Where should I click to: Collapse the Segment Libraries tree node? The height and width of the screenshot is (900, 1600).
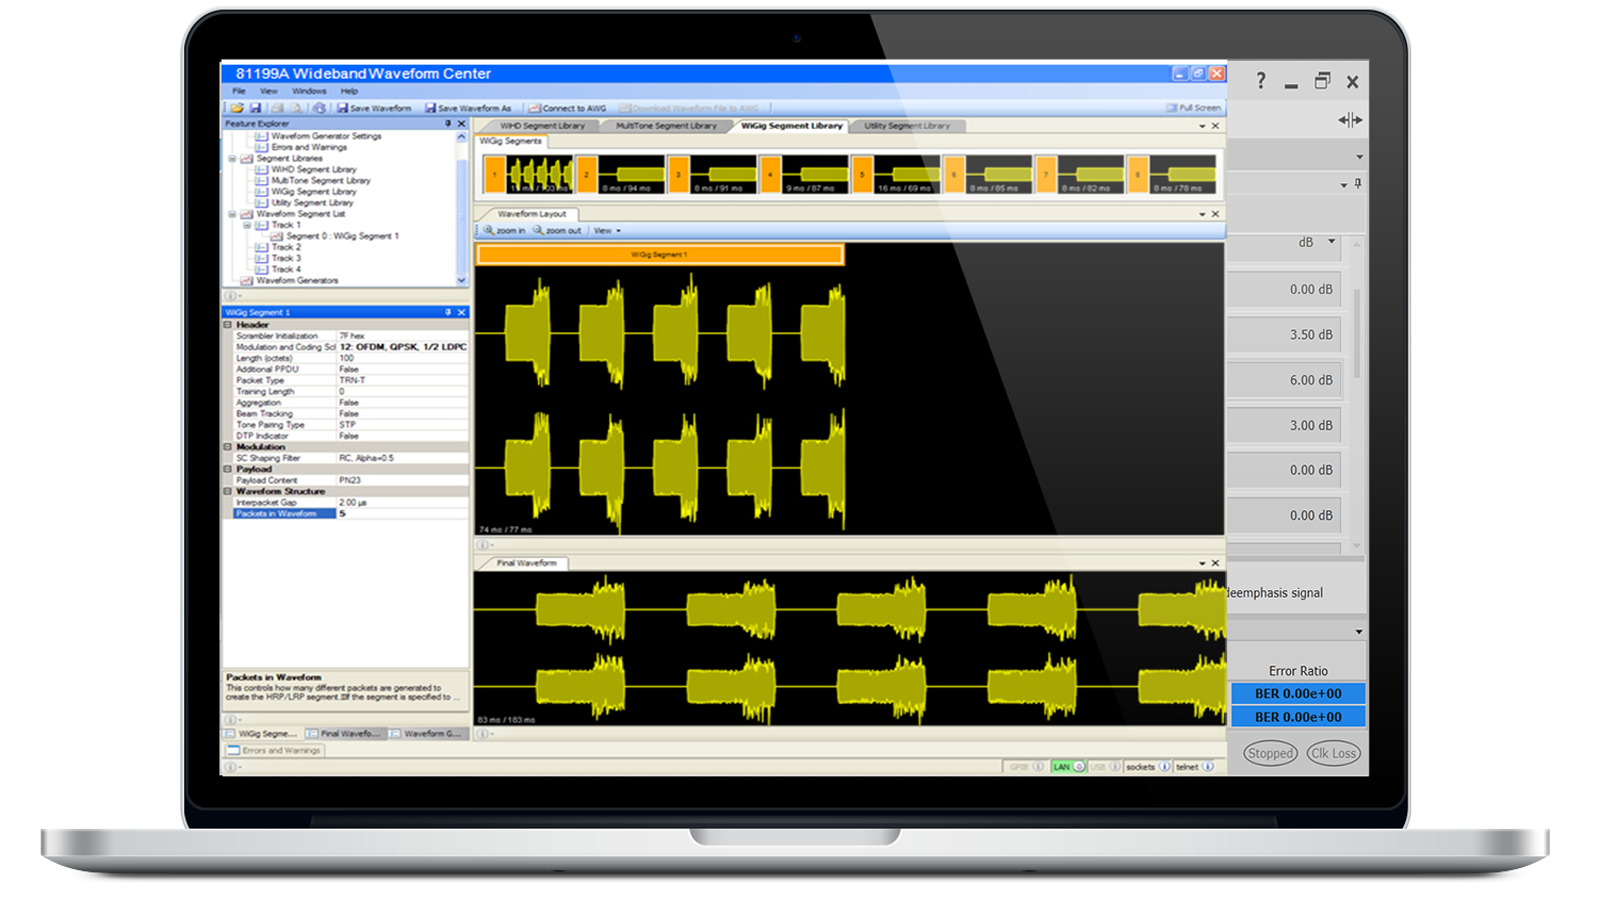(233, 159)
